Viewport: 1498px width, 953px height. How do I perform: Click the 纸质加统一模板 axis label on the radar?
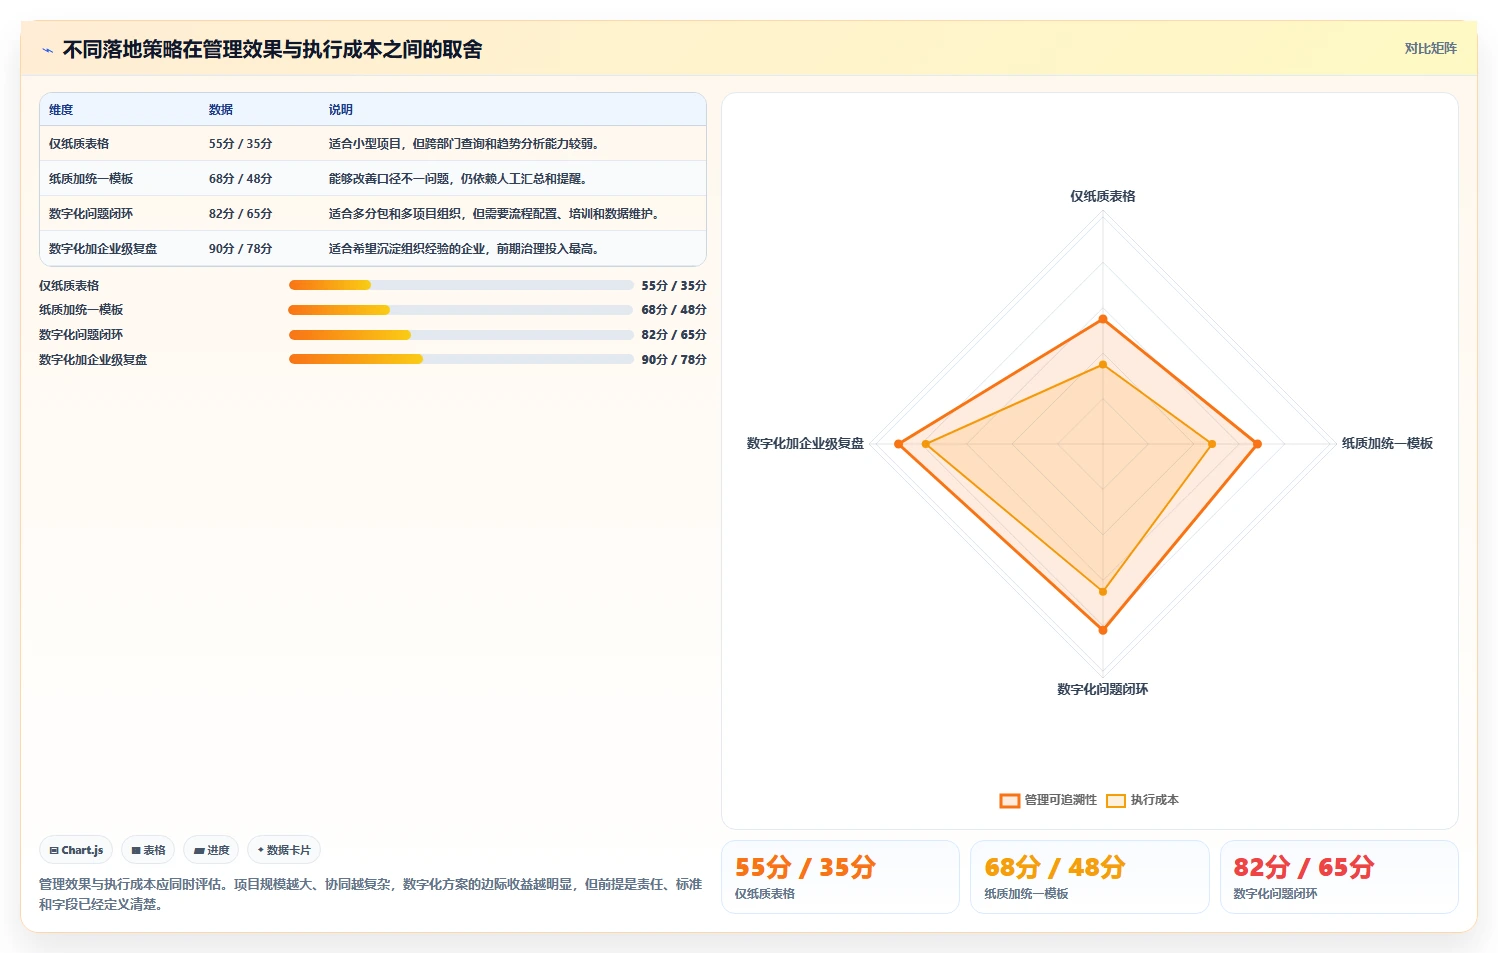1387,443
